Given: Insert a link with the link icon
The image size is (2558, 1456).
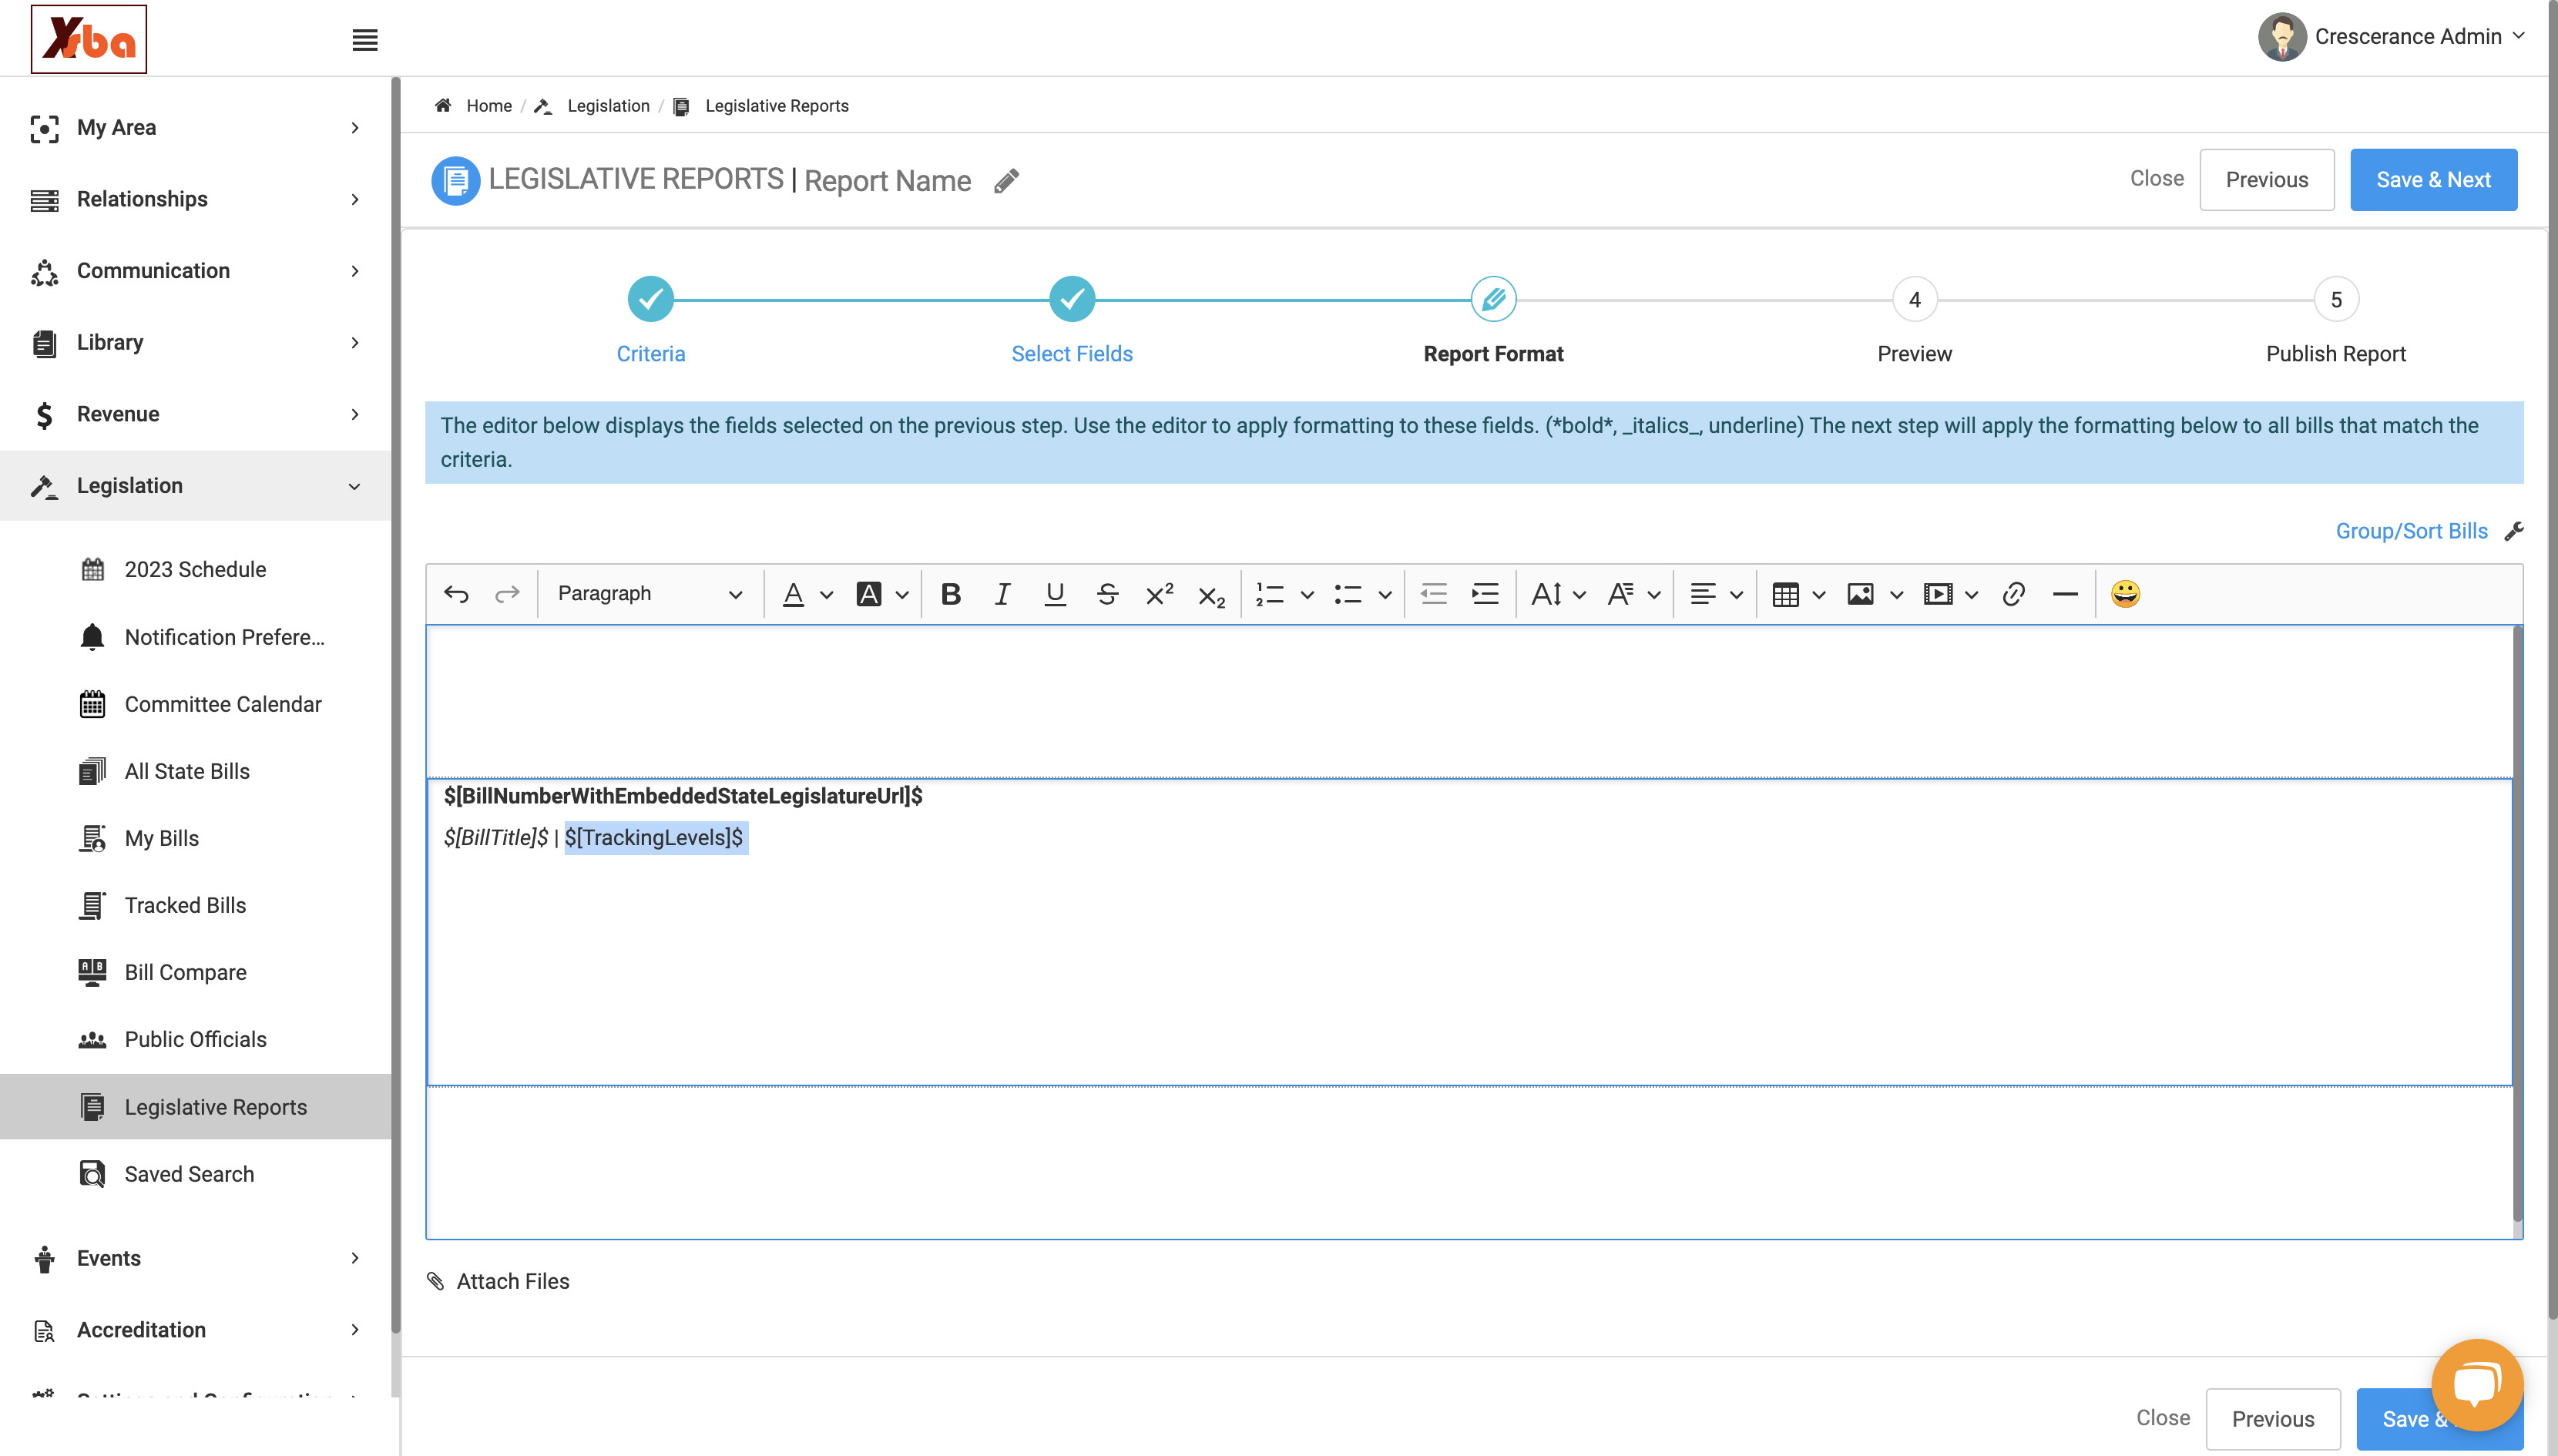Looking at the screenshot, I should [x=2013, y=594].
